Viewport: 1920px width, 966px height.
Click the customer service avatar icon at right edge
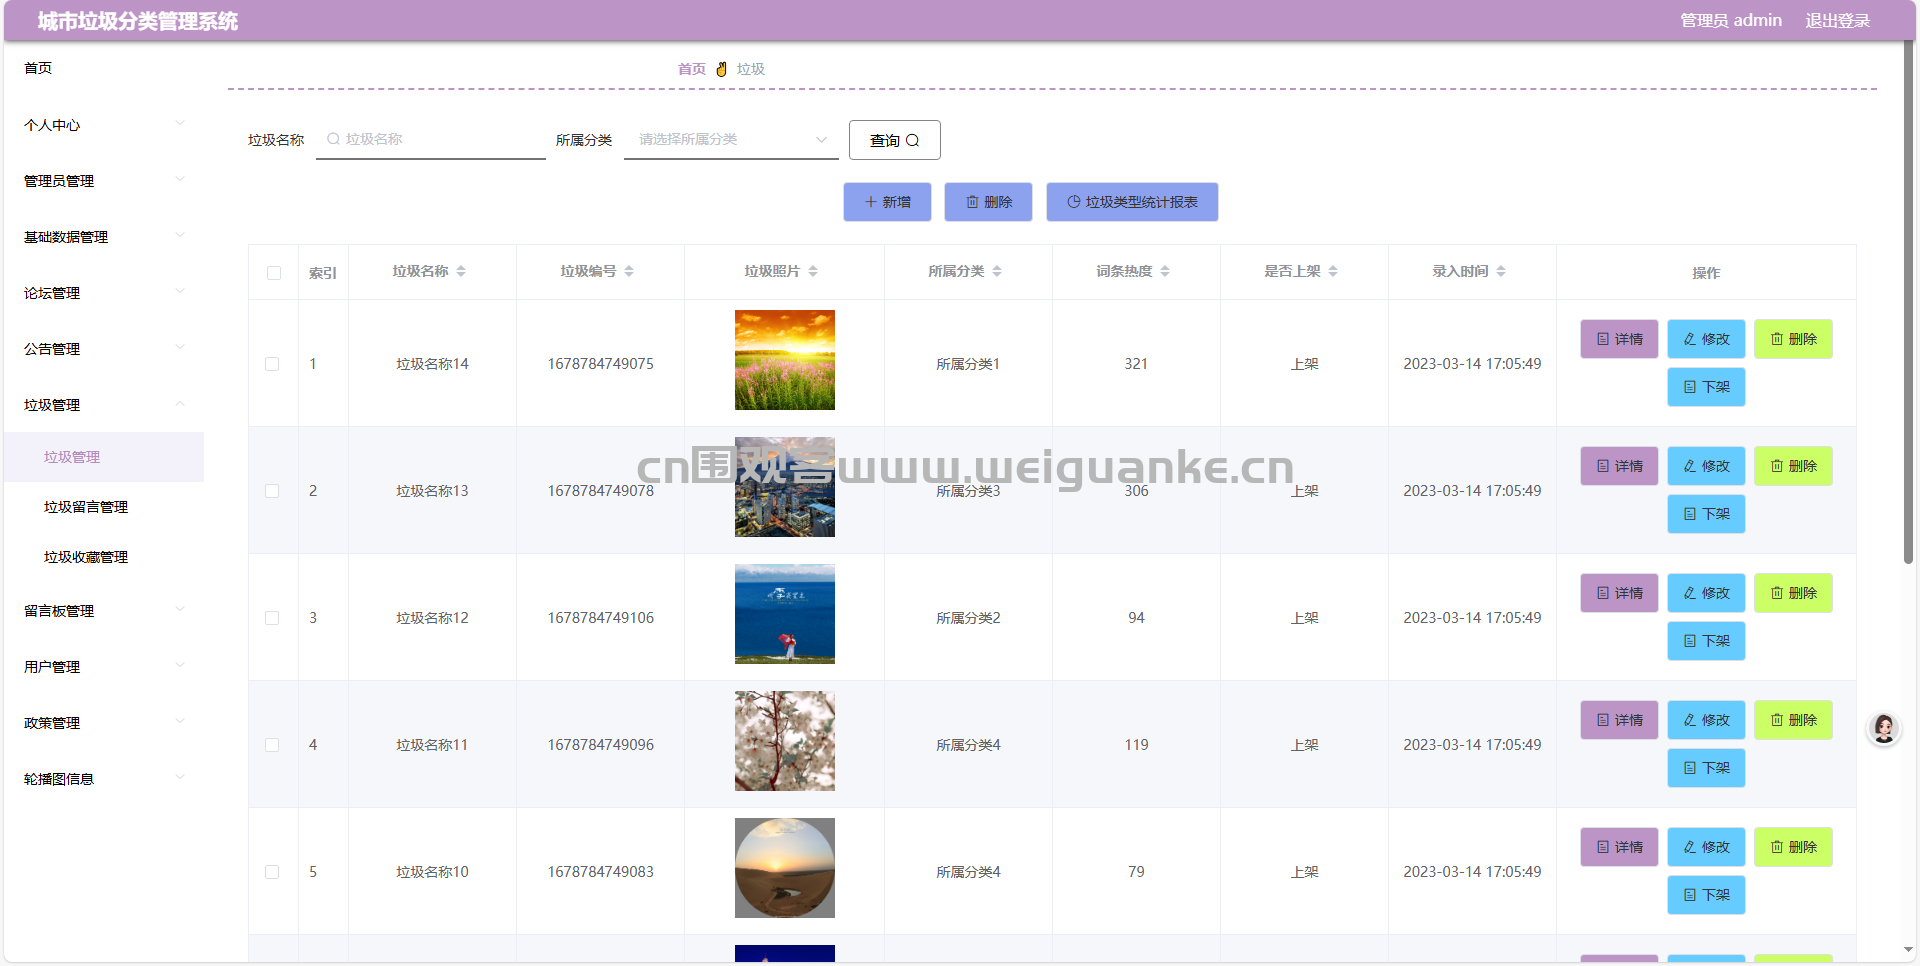[x=1884, y=728]
